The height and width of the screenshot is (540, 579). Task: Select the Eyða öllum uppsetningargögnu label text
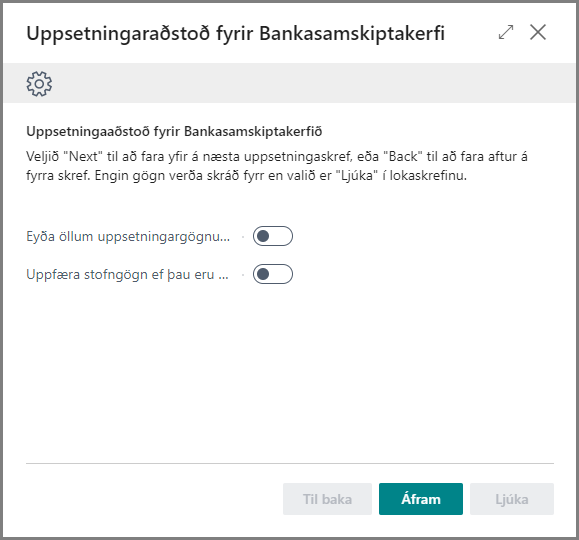[x=128, y=236]
